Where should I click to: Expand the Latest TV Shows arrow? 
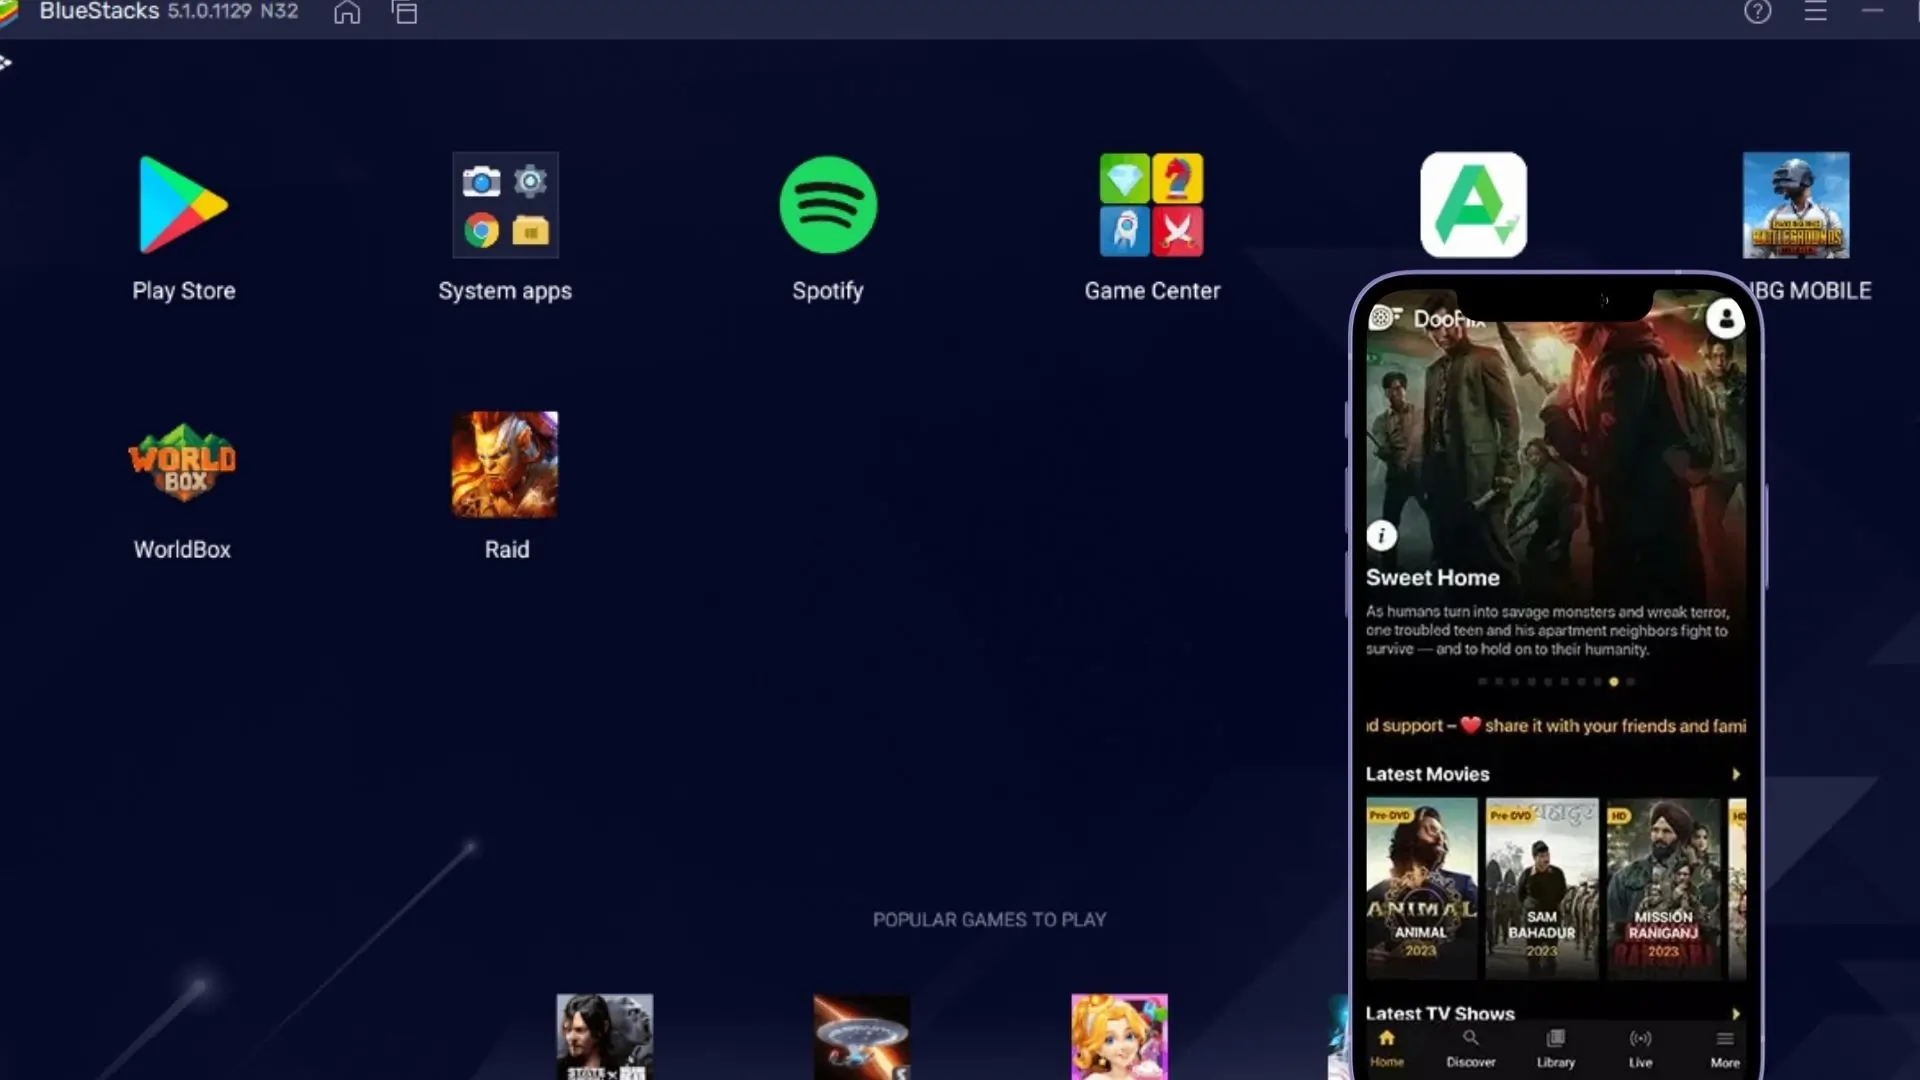pyautogui.click(x=1736, y=1014)
